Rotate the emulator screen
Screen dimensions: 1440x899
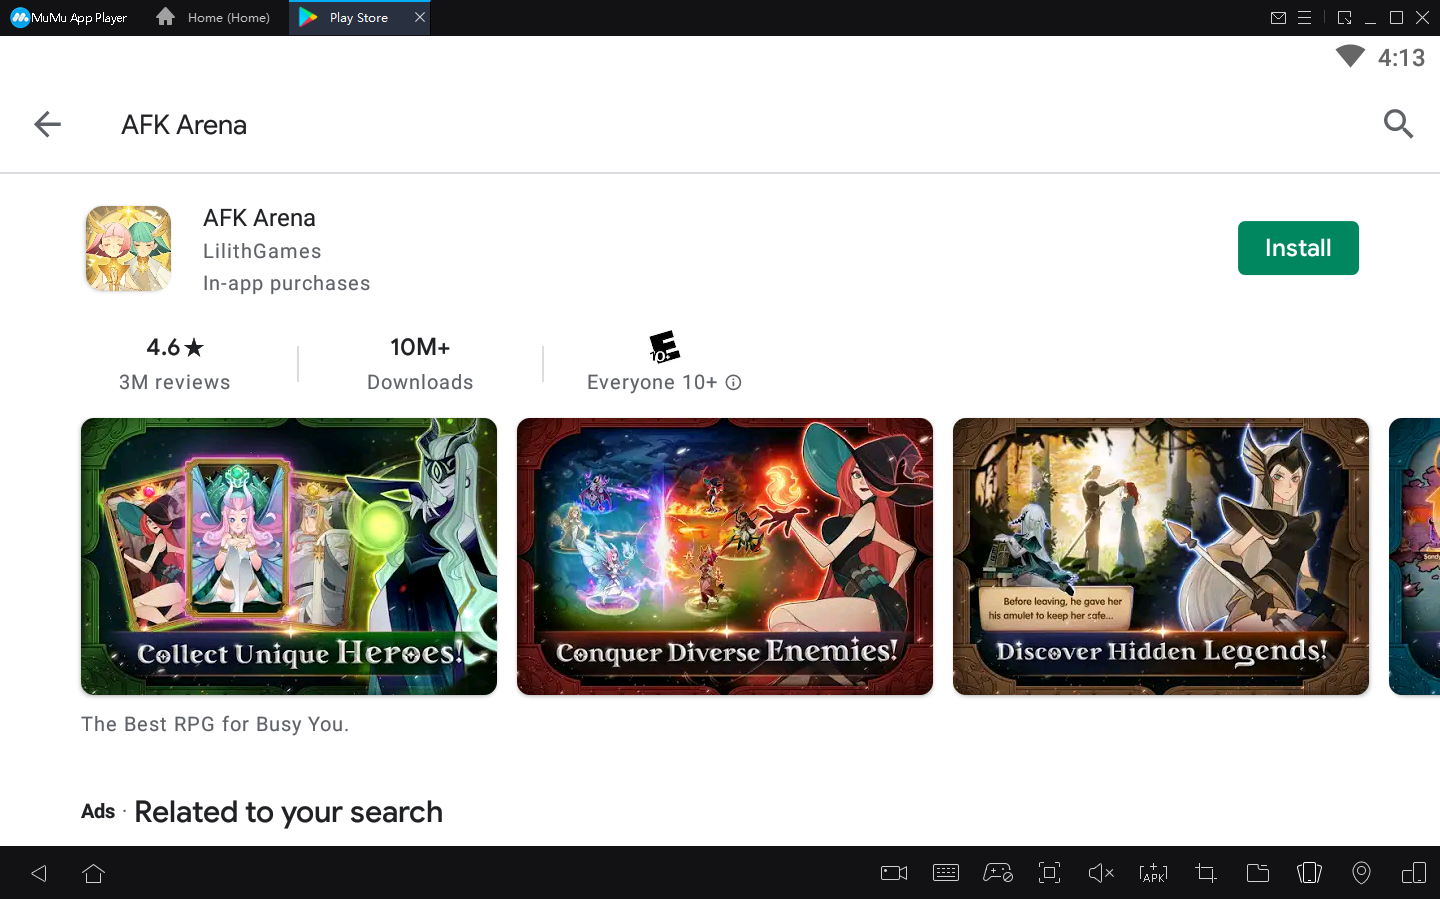pos(1413,873)
